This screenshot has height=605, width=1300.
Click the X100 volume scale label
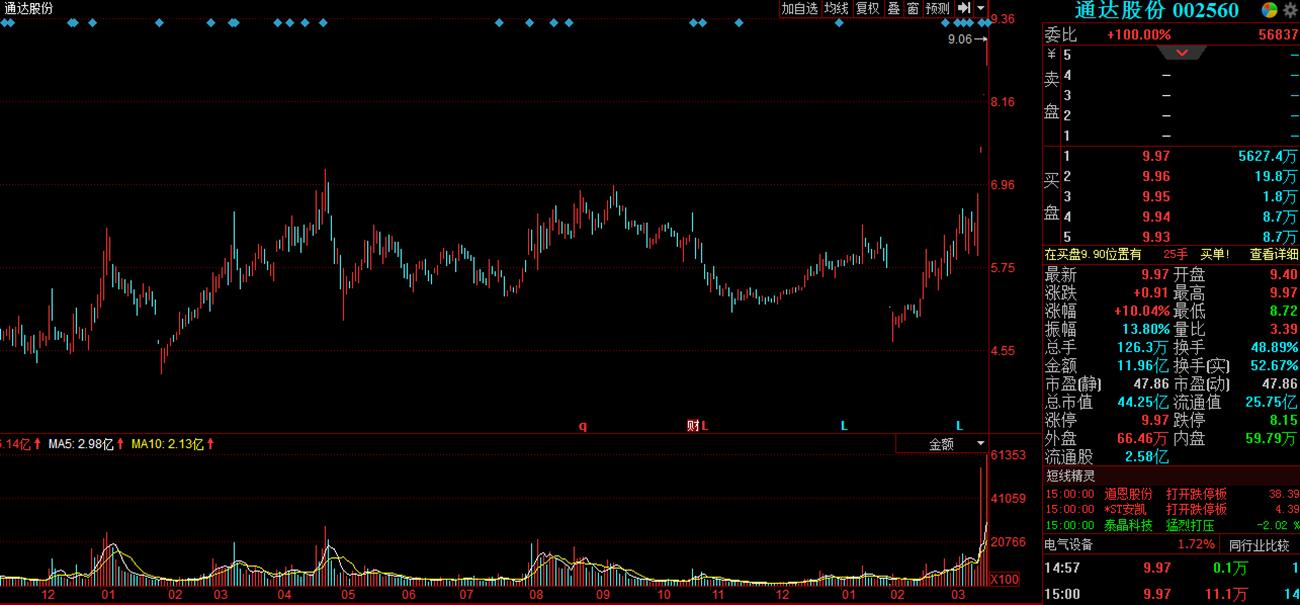pyautogui.click(x=1004, y=580)
